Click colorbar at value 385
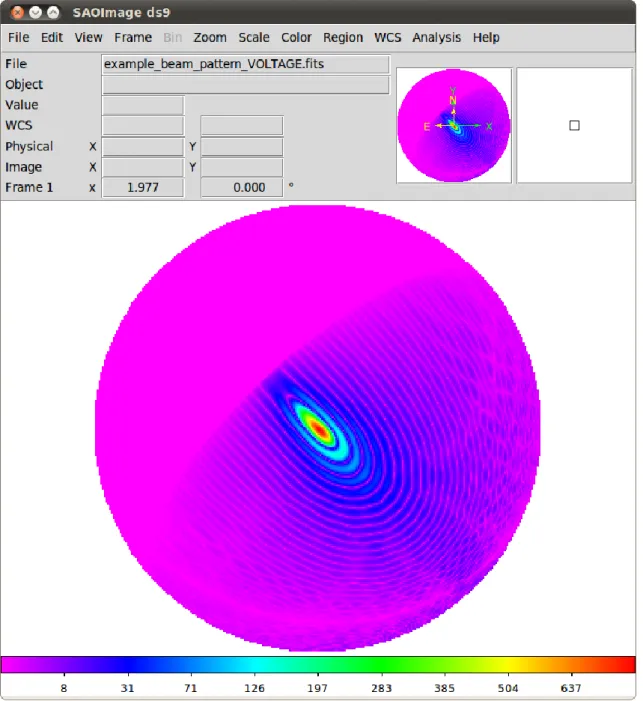 point(444,664)
